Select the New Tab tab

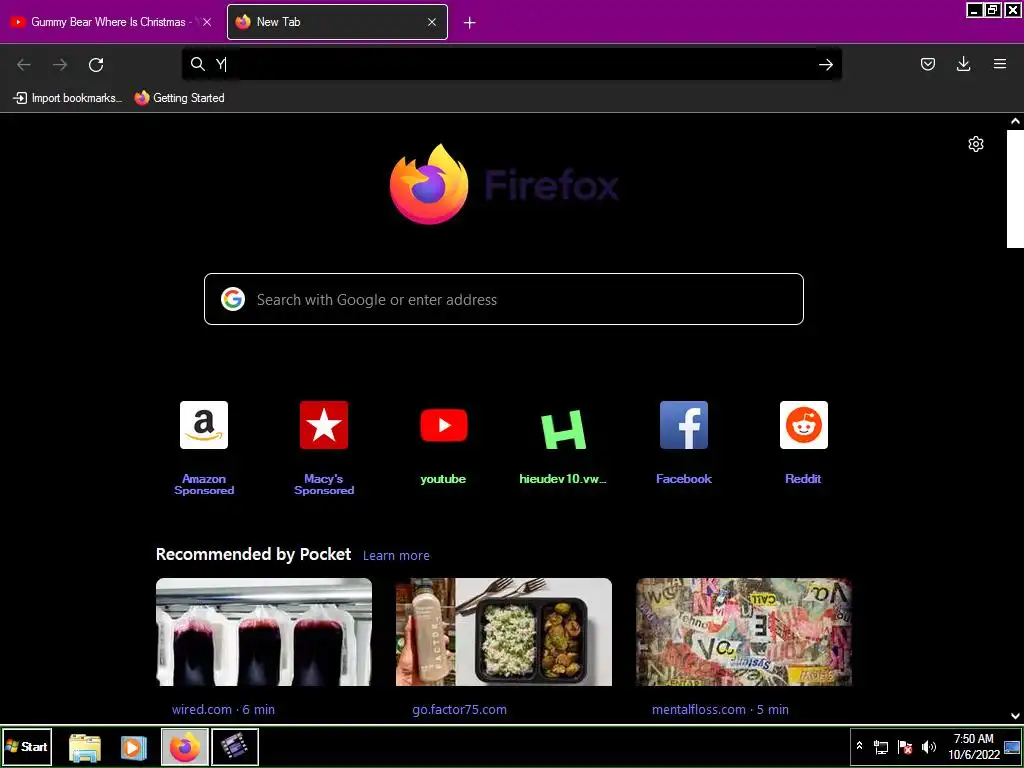[x=337, y=22]
